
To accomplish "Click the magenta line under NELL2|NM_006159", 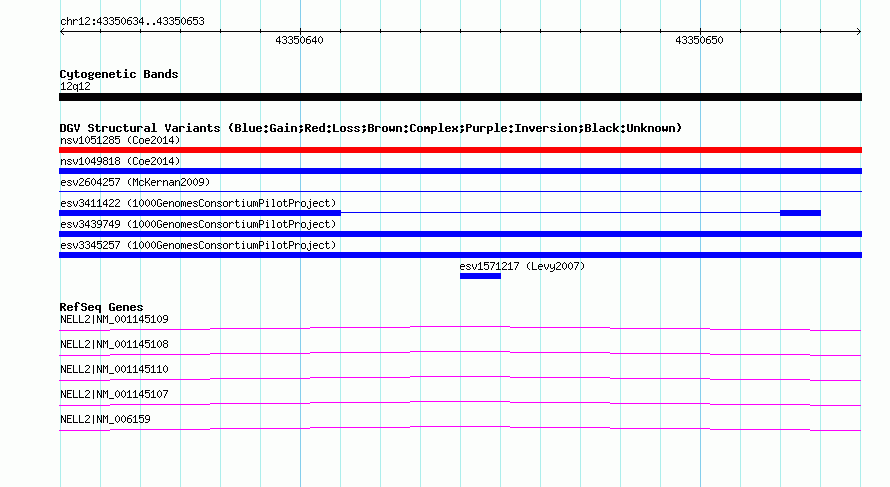I will tap(460, 427).
